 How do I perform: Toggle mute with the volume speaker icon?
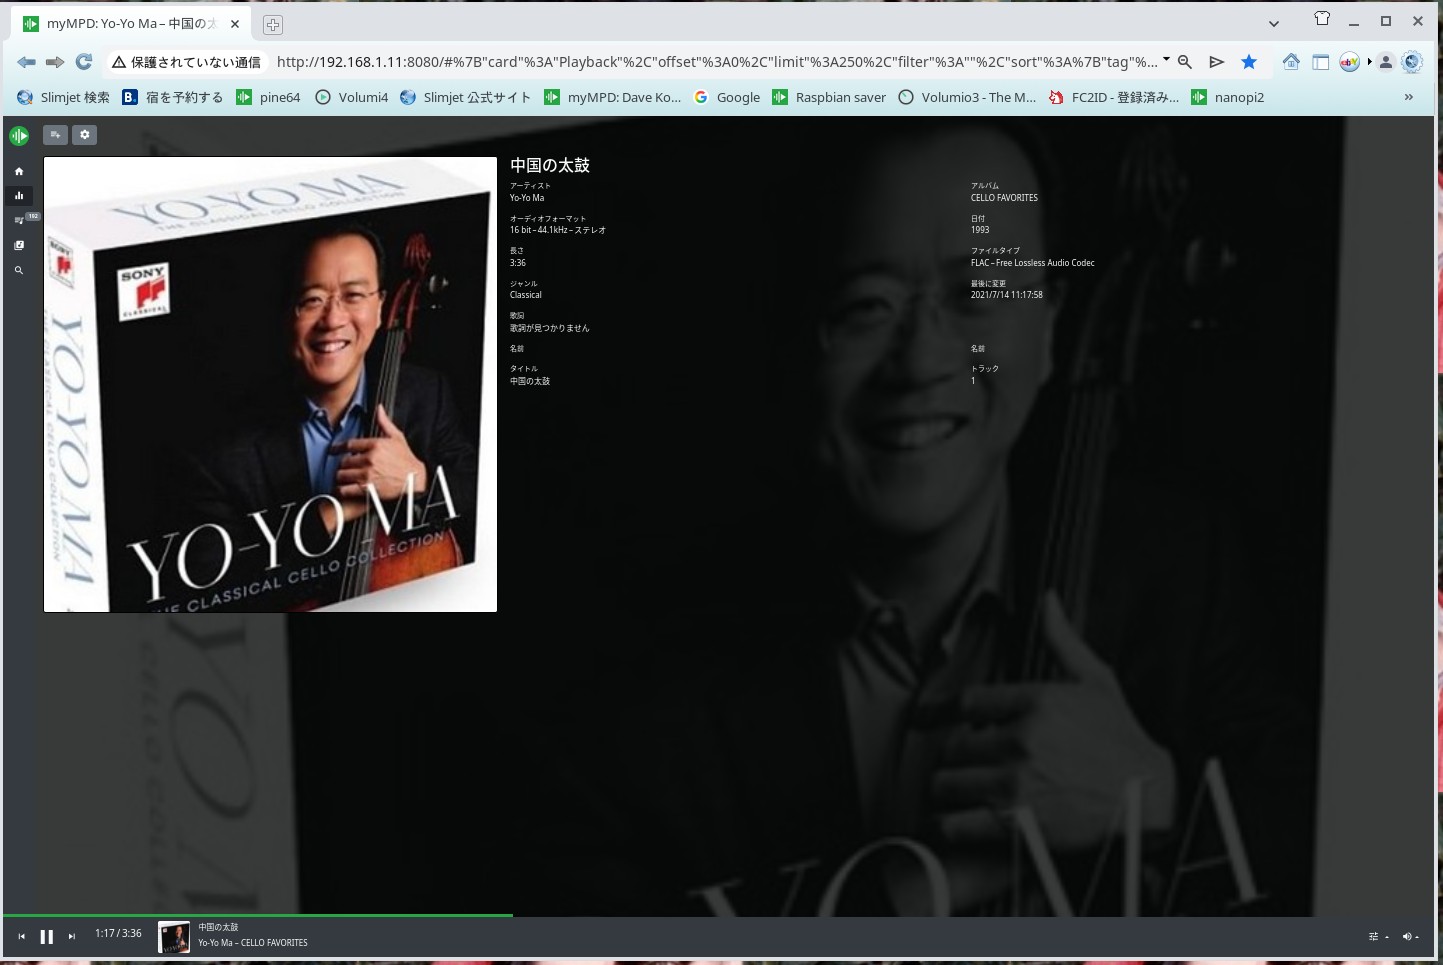pos(1406,936)
